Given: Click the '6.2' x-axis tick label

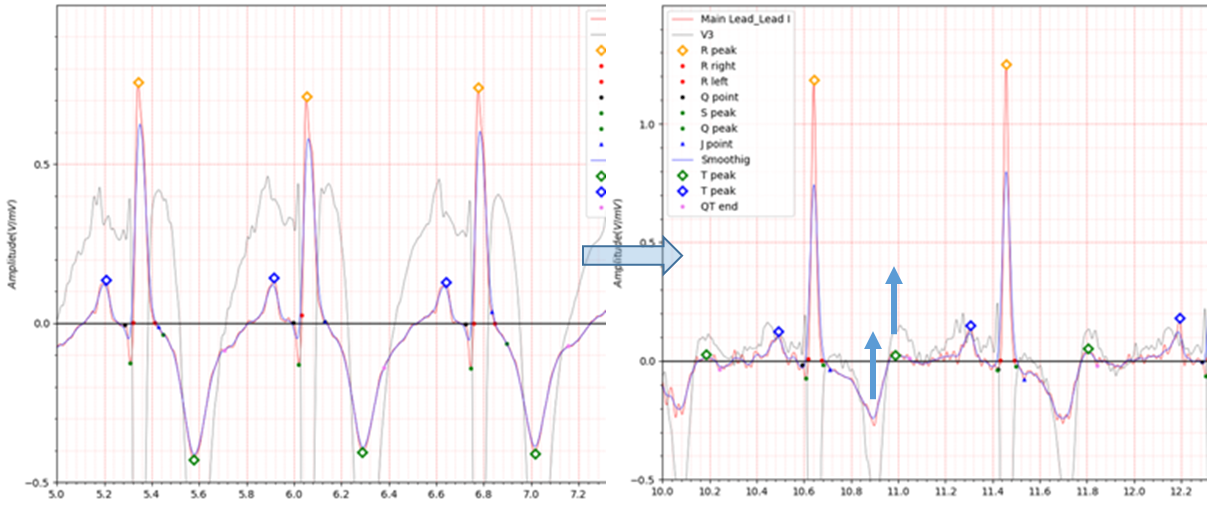Looking at the screenshot, I should tap(341, 494).
